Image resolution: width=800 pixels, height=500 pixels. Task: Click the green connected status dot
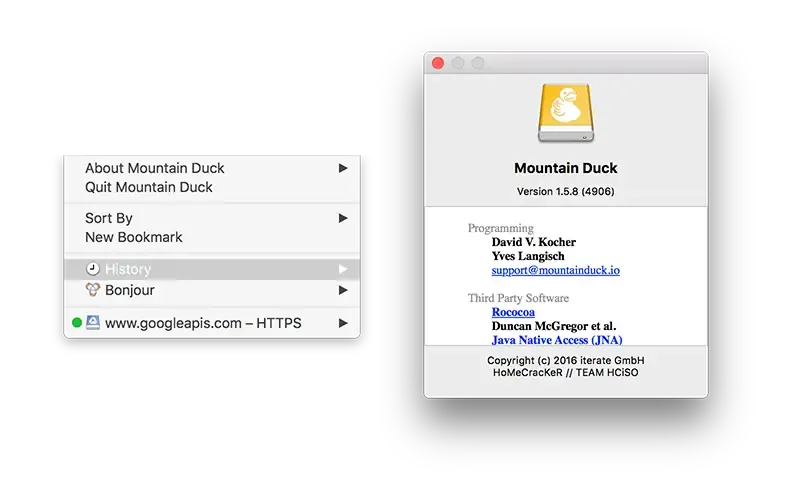point(77,322)
